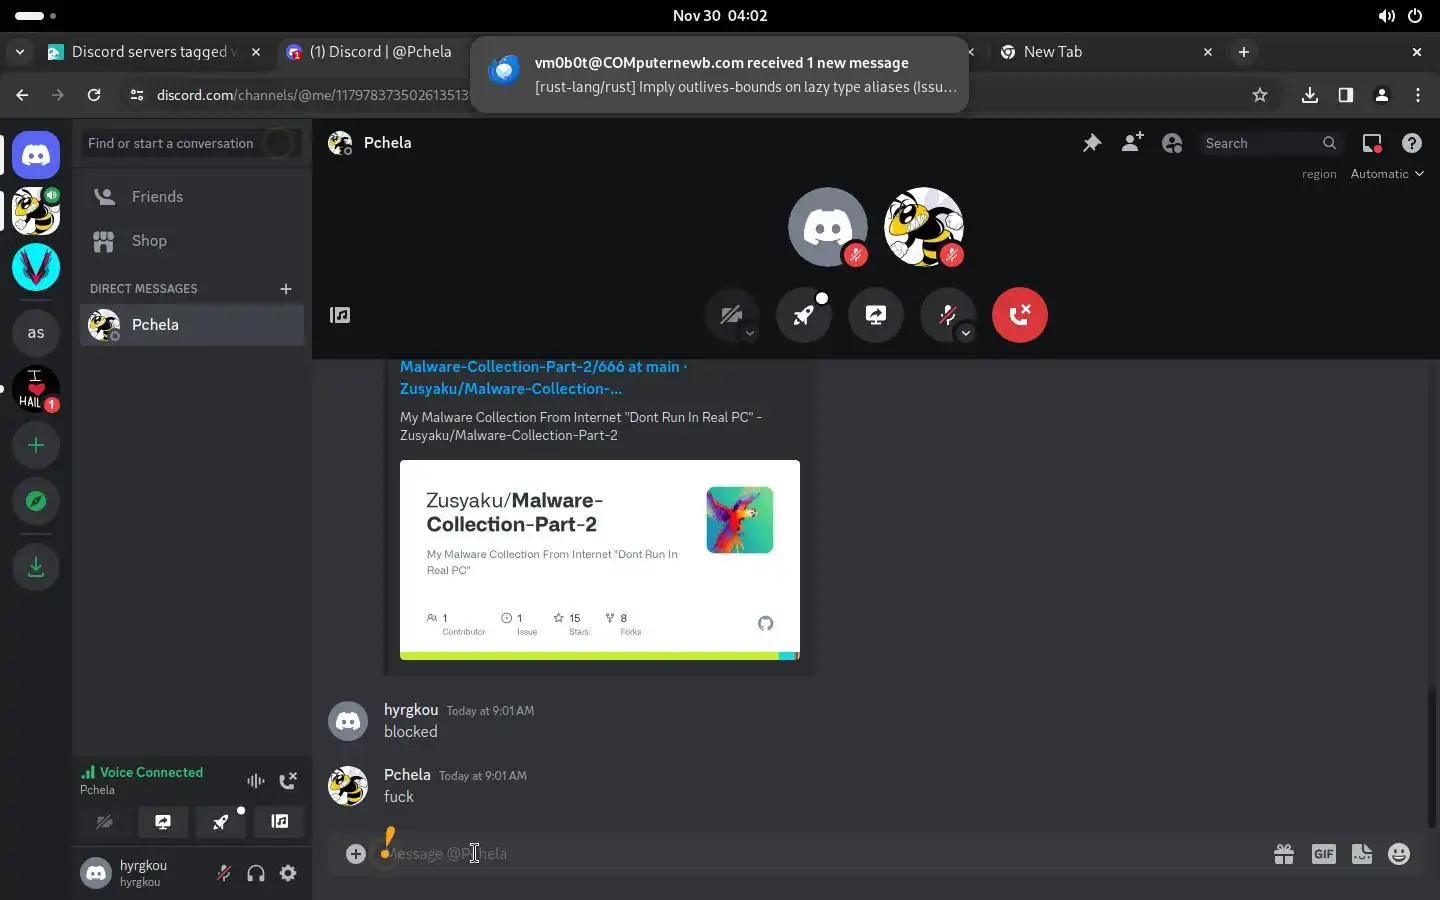Image resolution: width=1440 pixels, height=900 pixels.
Task: Click the Message @Pchela input field
Action: coord(820,853)
